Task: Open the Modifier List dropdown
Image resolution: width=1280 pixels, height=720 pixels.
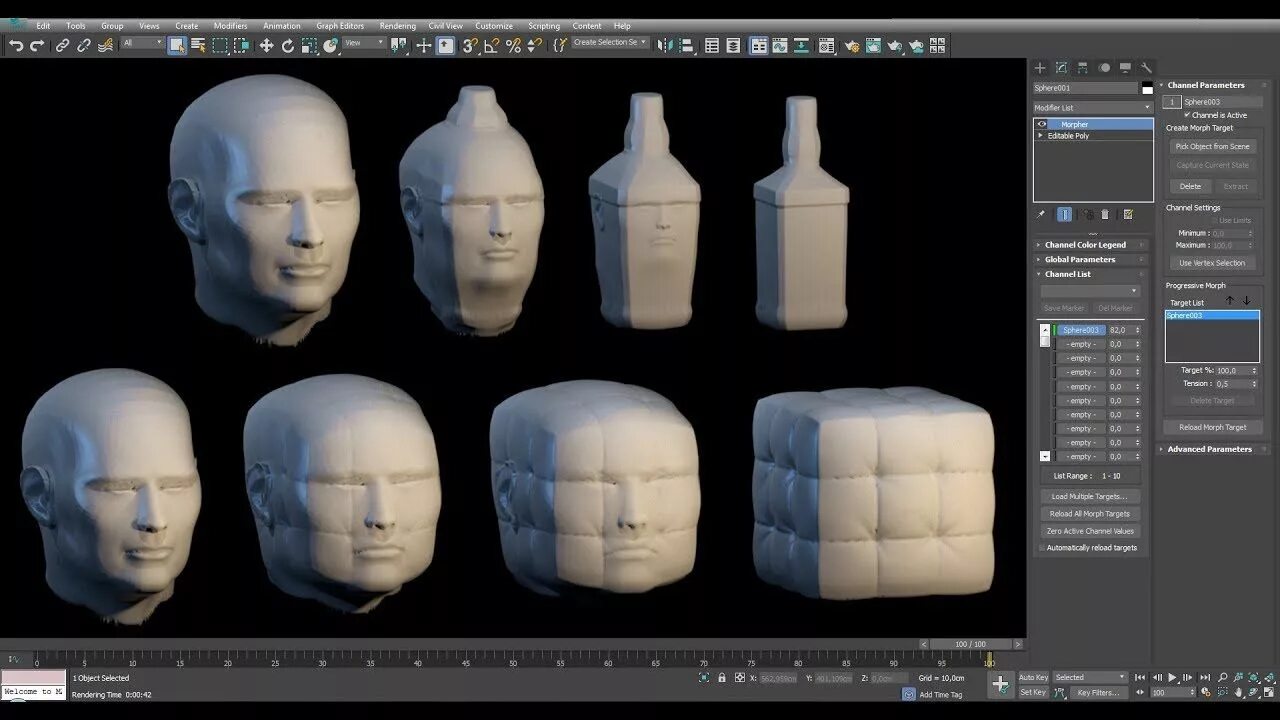Action: (1092, 107)
